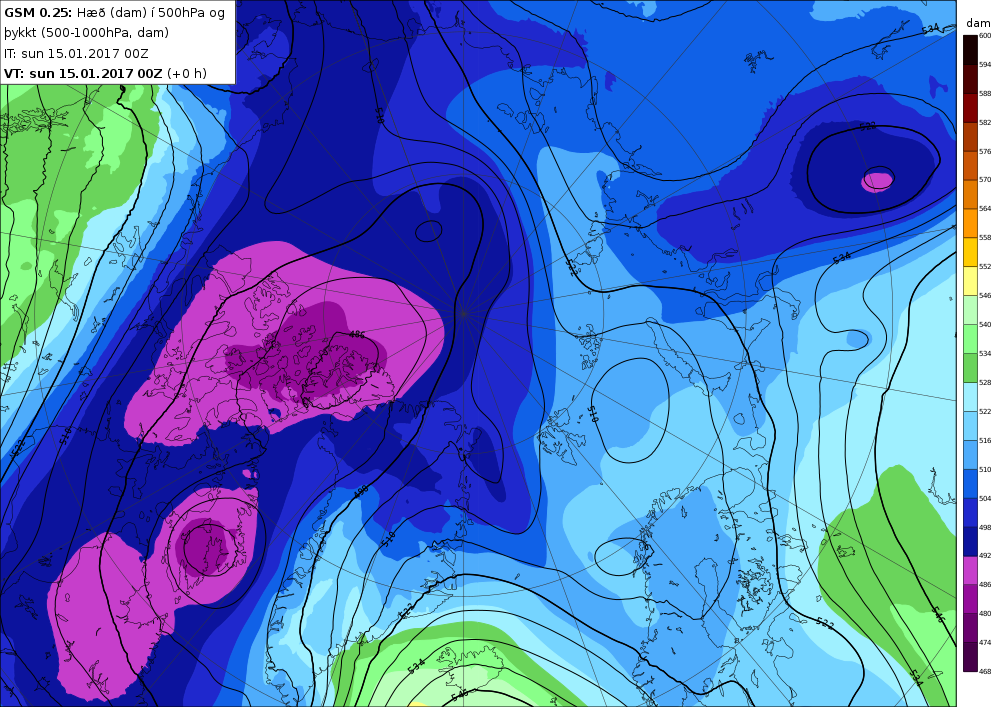1000x707 pixels.
Task: Click the 552 value on the color bar scale
Action: click(985, 267)
